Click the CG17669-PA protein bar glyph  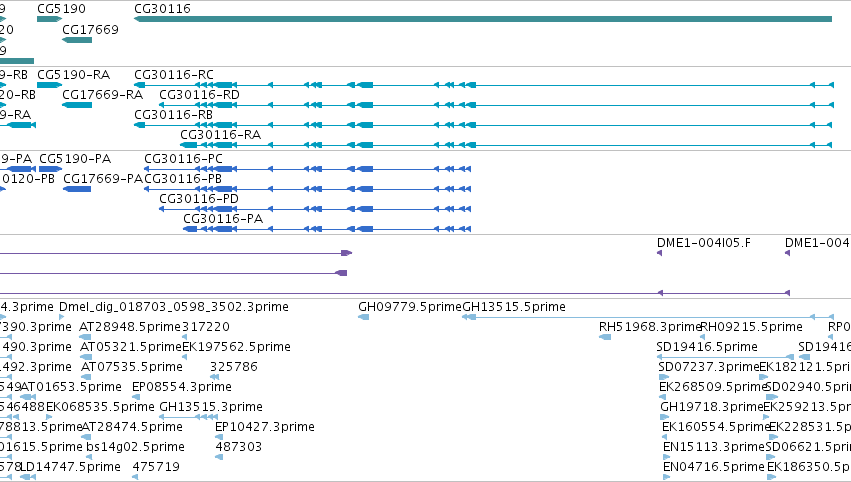(x=77, y=189)
